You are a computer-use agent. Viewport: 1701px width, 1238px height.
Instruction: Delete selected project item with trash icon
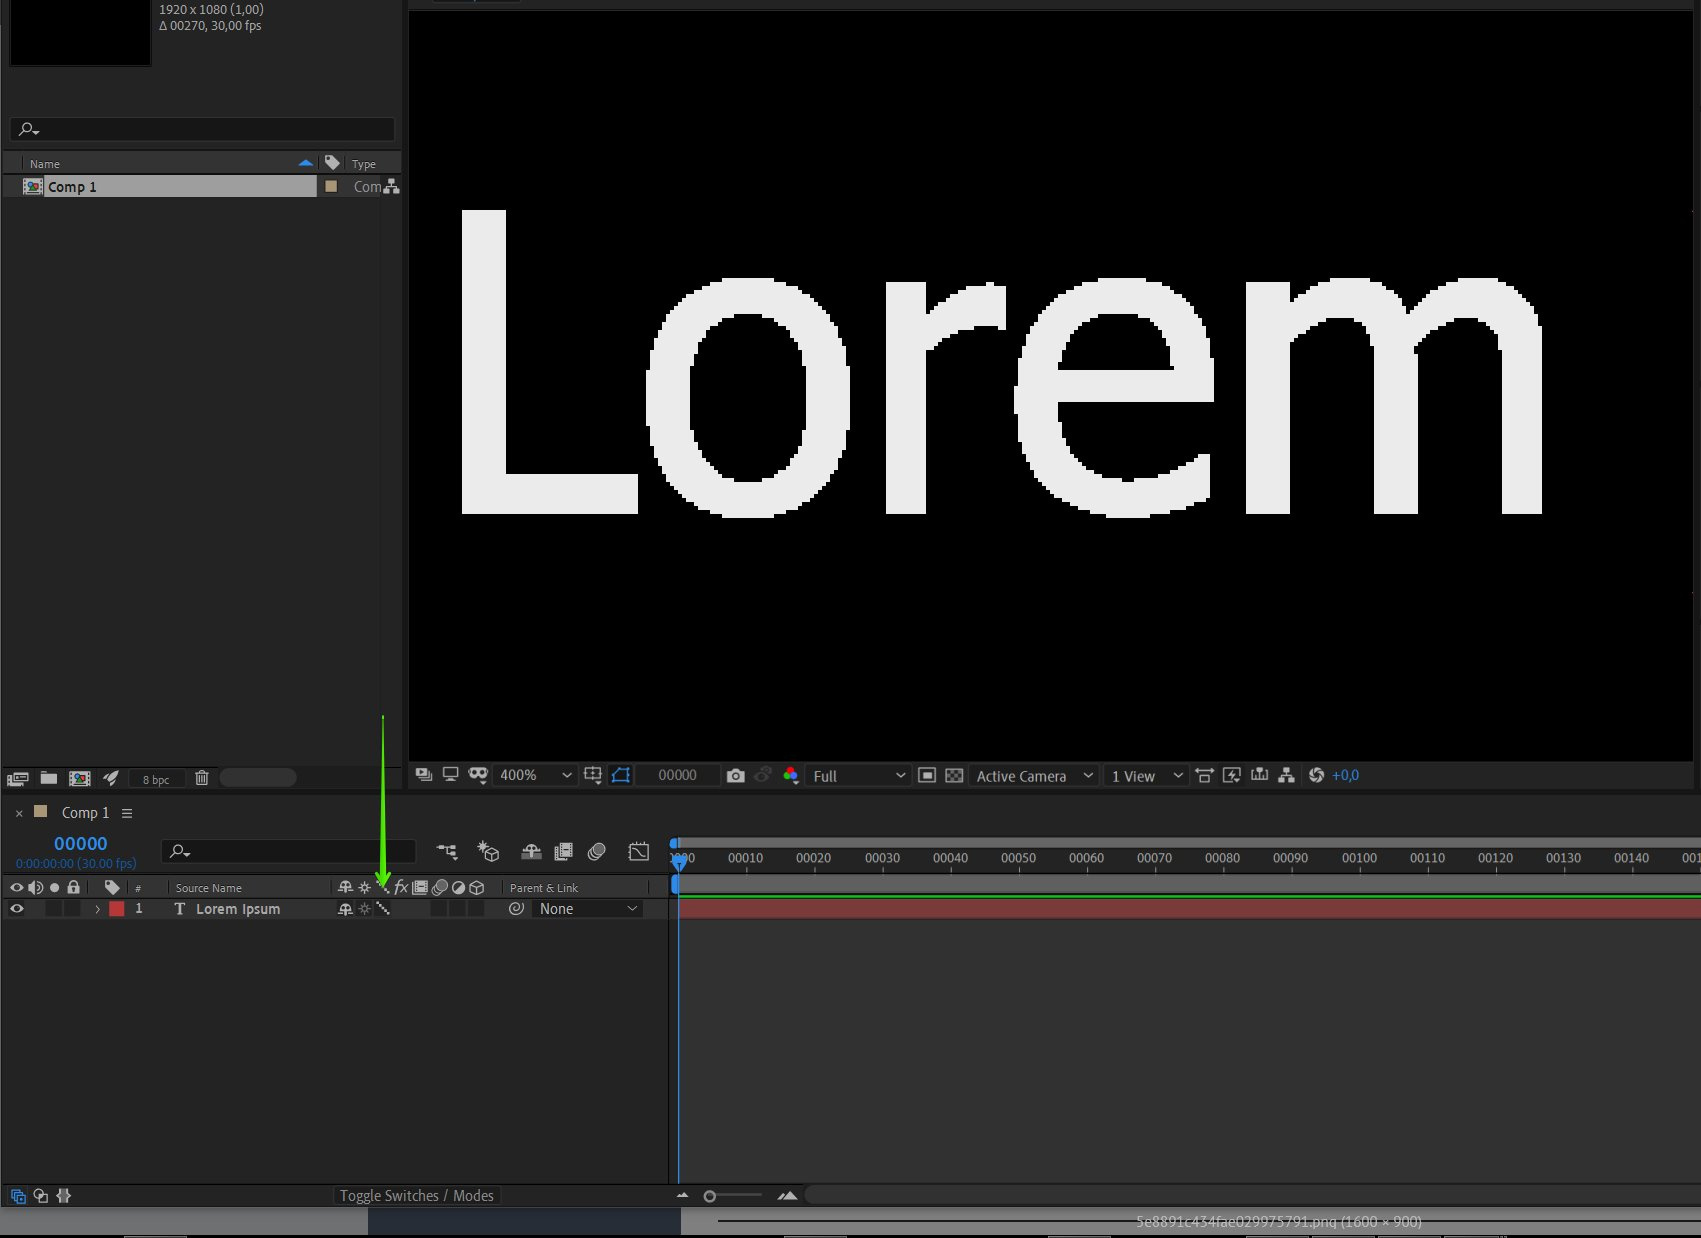click(201, 778)
